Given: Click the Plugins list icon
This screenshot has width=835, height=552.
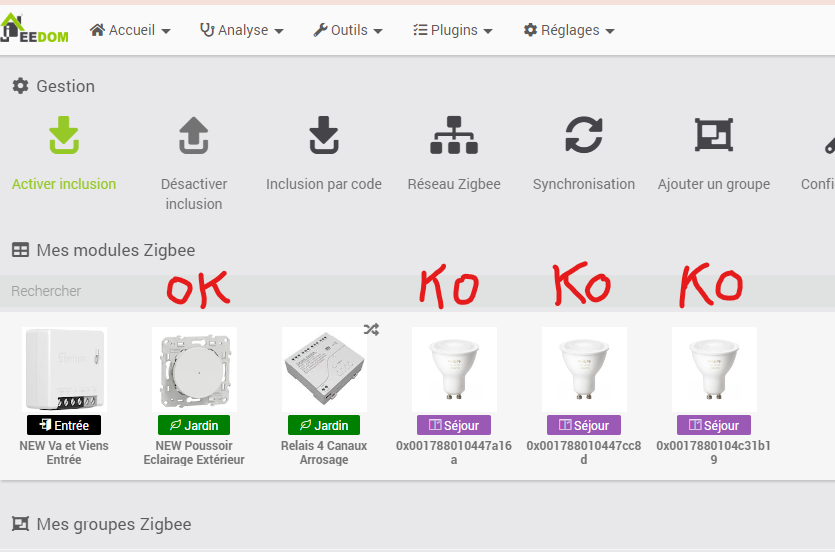Looking at the screenshot, I should click(420, 30).
